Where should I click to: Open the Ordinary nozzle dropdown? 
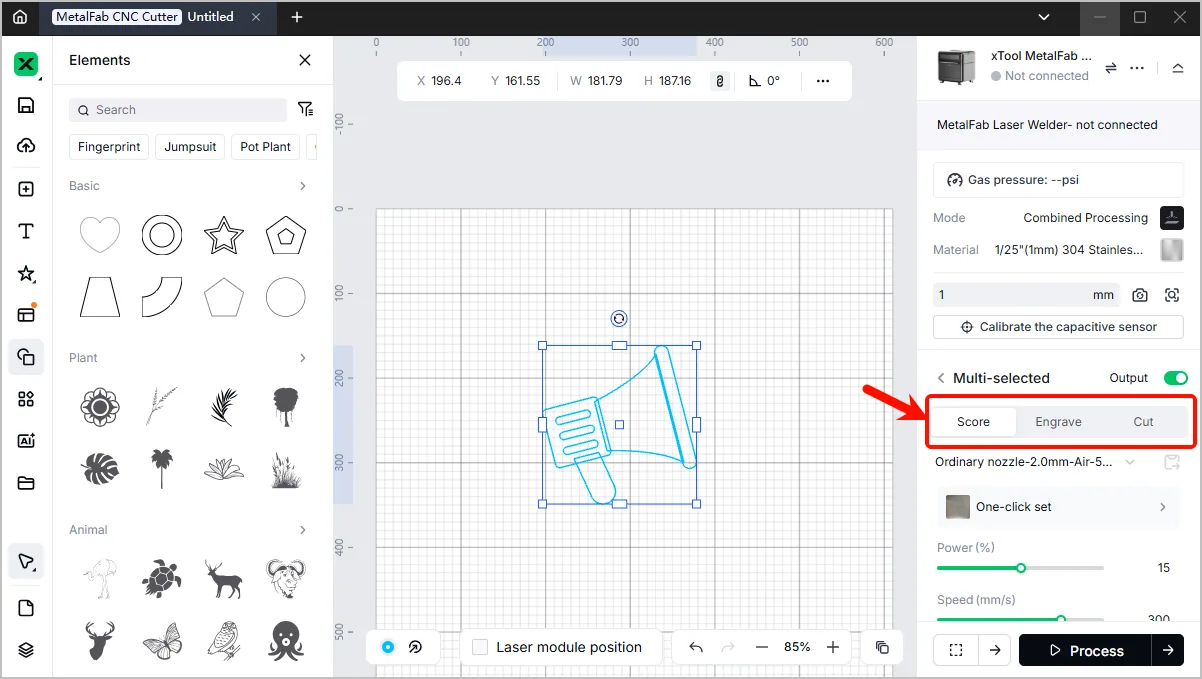[1035, 462]
